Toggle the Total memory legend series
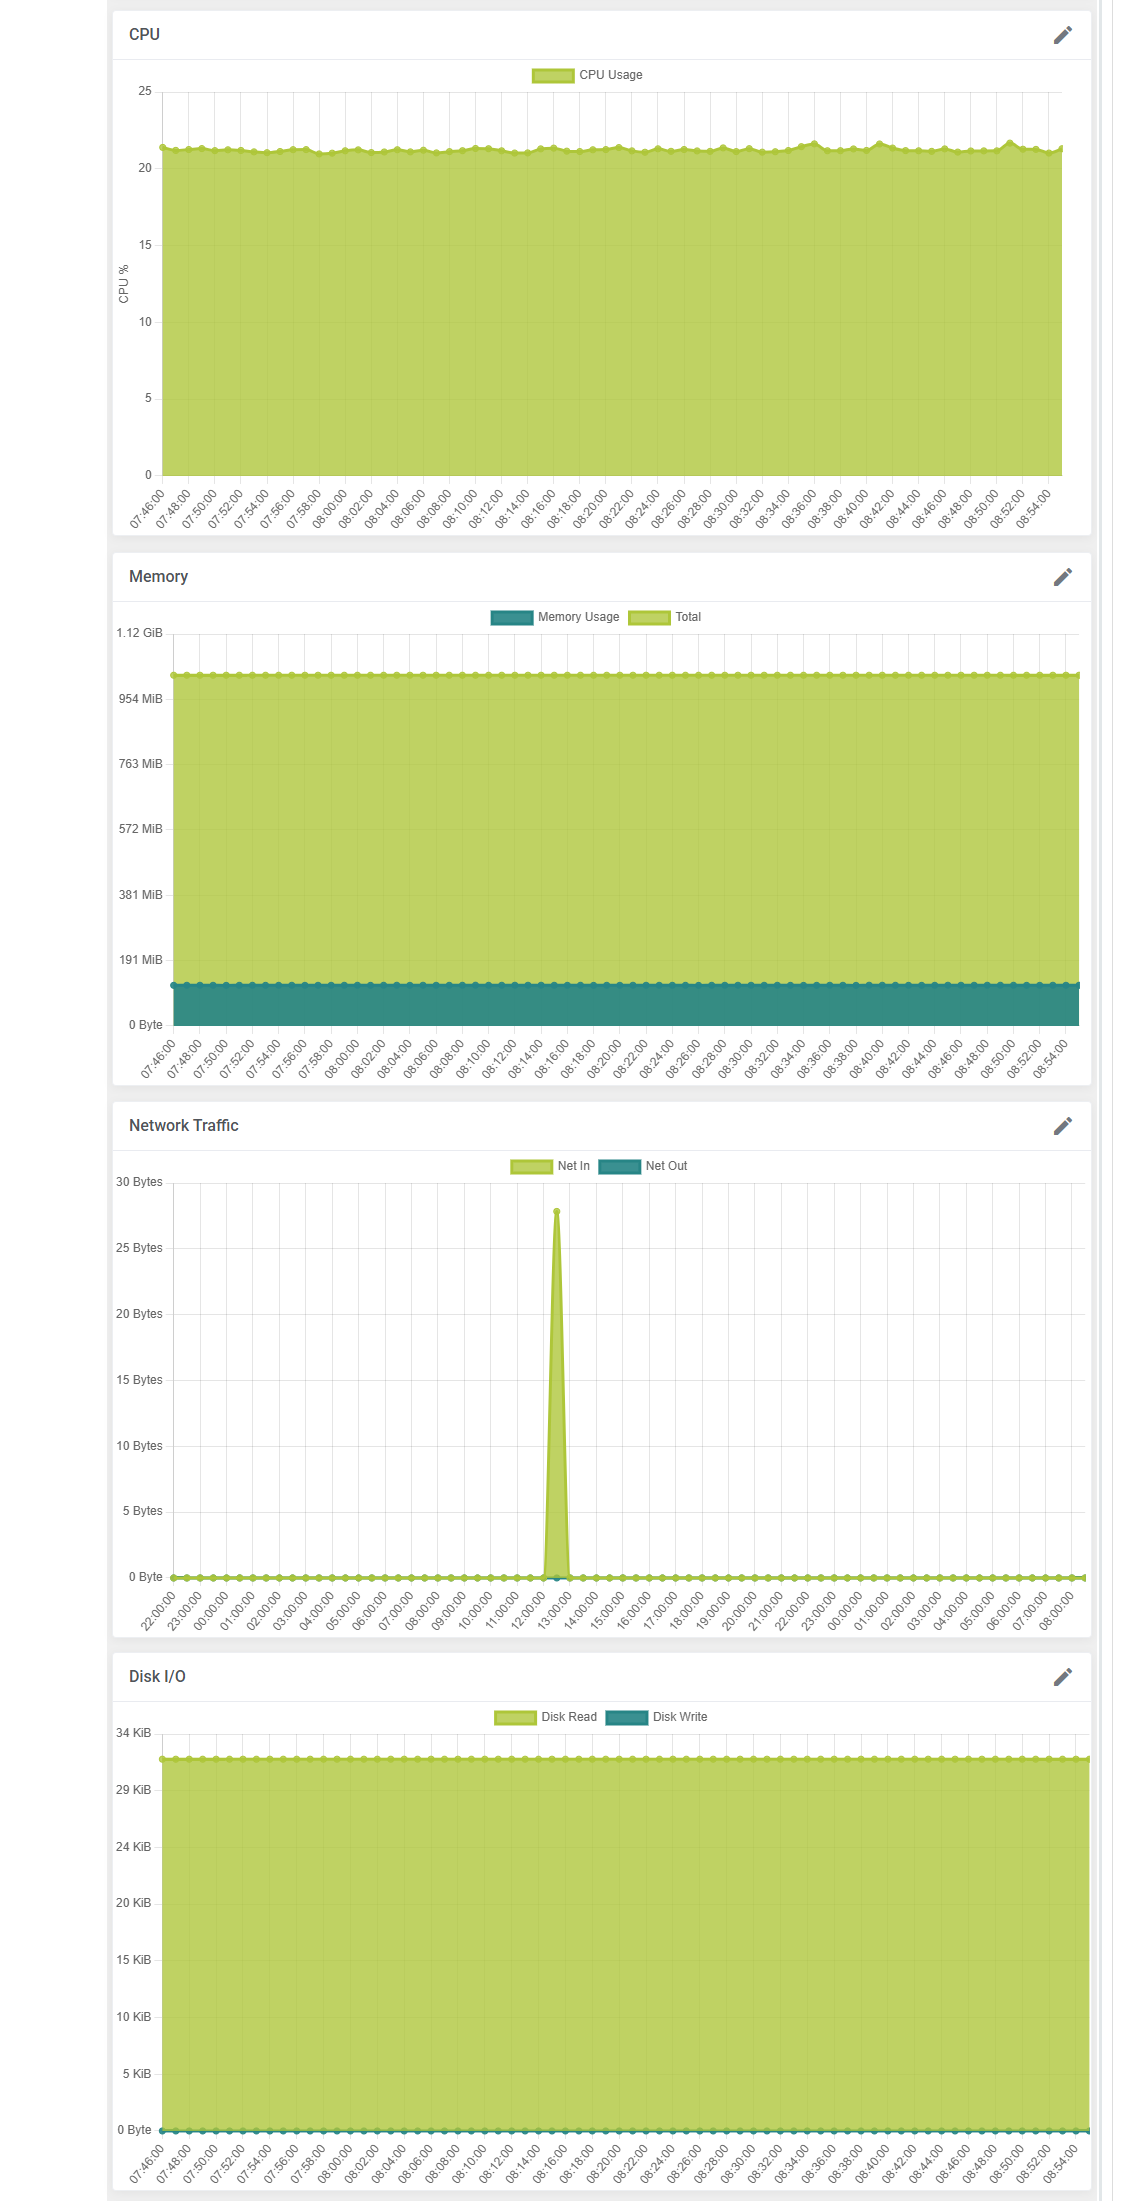1121x2201 pixels. (x=665, y=617)
